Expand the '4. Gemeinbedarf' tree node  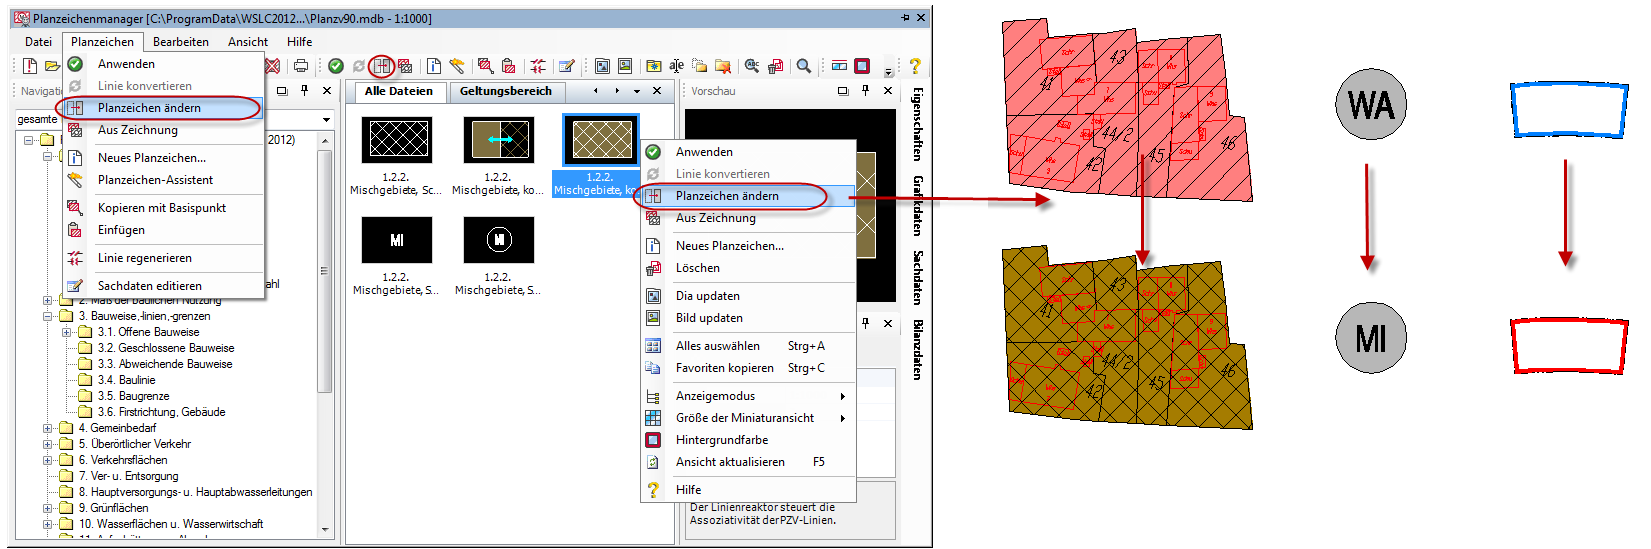point(48,428)
